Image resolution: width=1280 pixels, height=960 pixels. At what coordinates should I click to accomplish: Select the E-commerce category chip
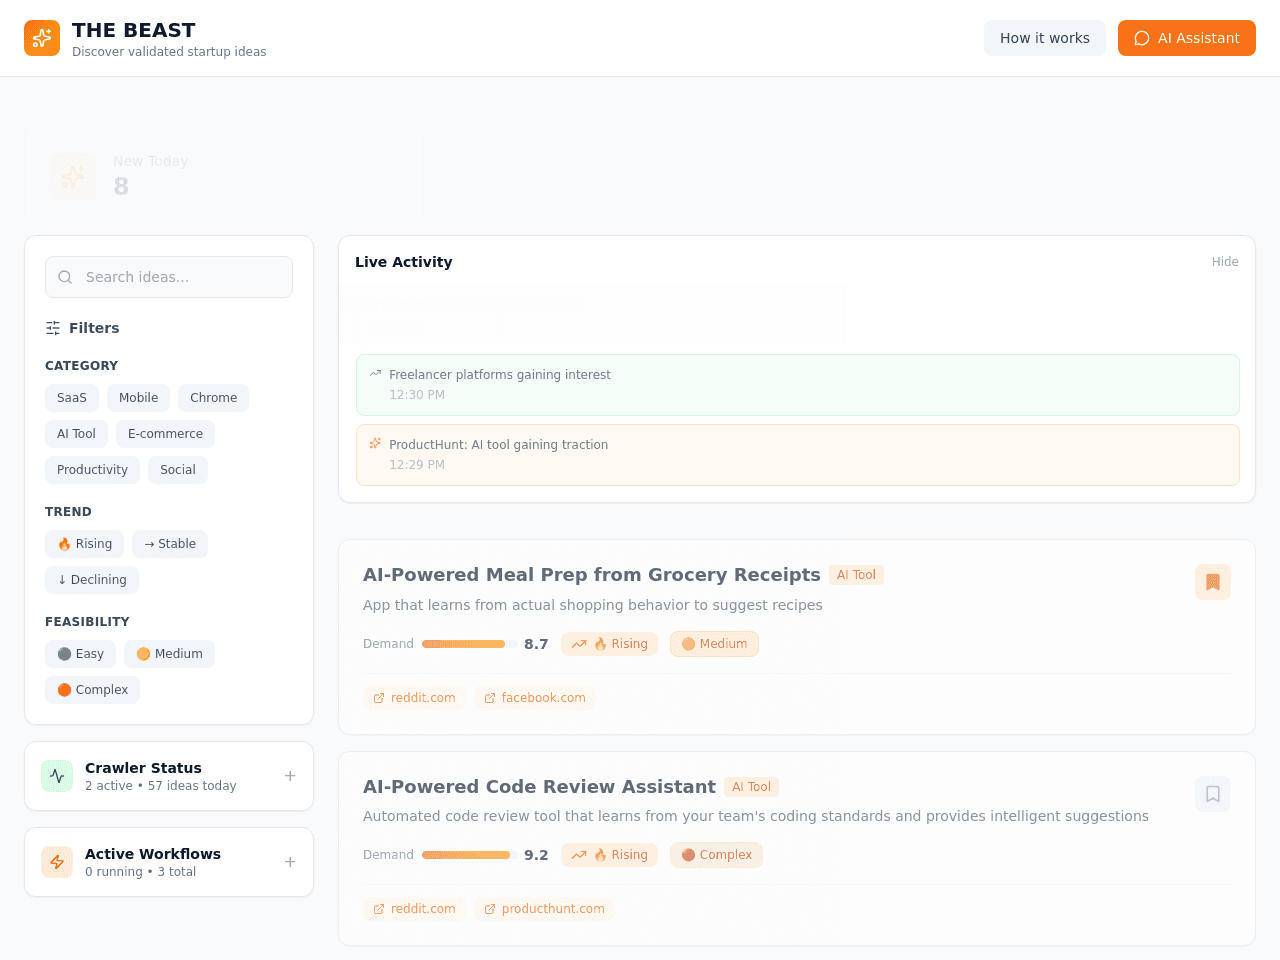click(165, 434)
